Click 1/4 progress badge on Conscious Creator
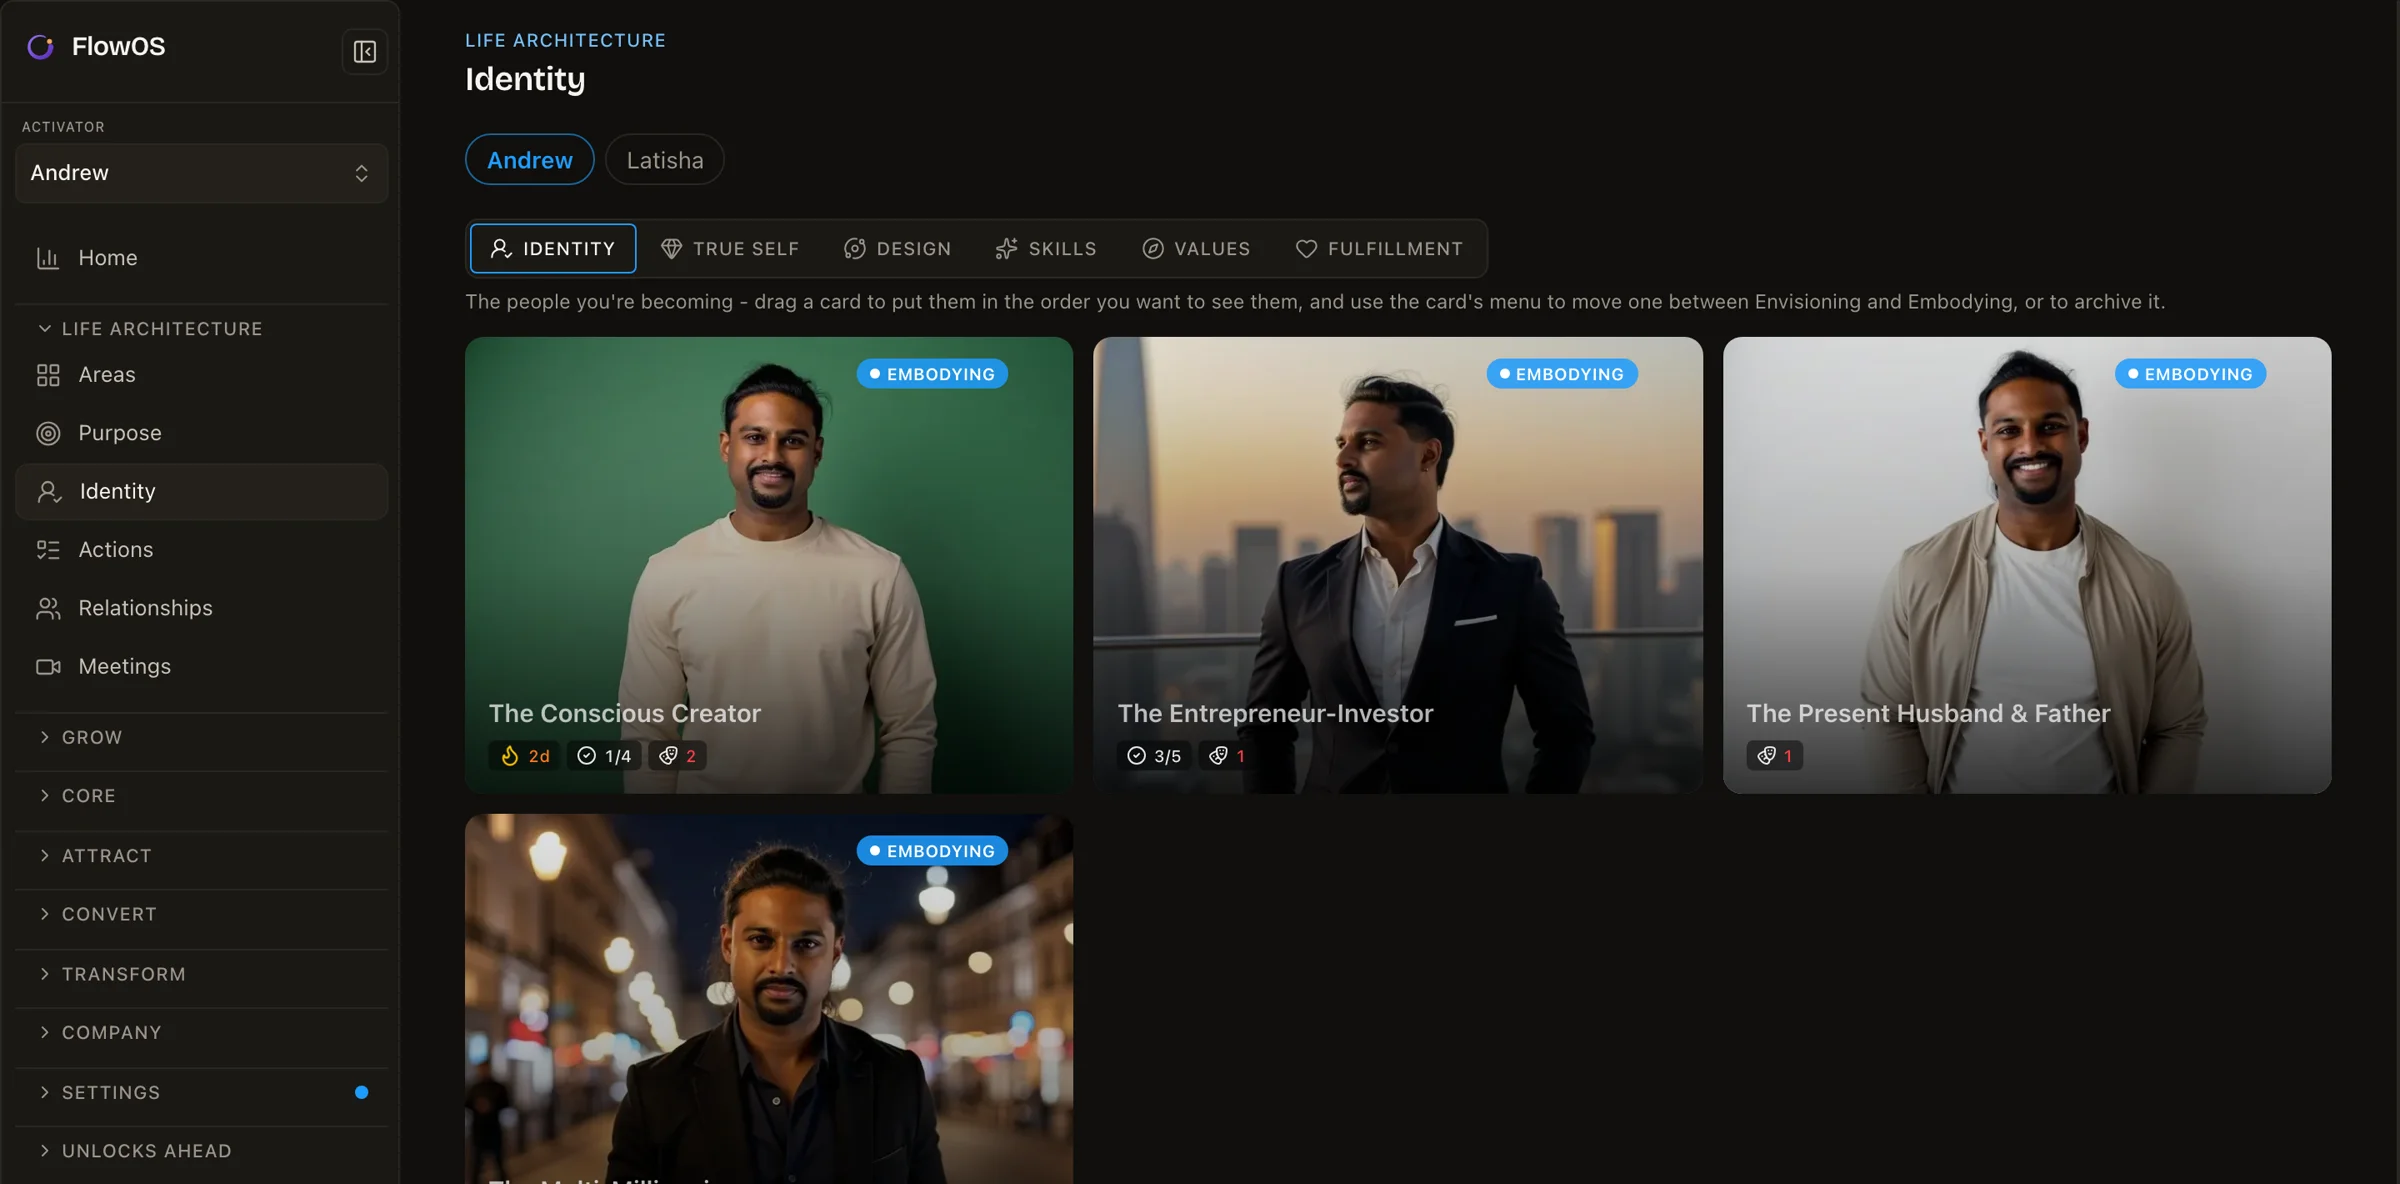 point(604,756)
